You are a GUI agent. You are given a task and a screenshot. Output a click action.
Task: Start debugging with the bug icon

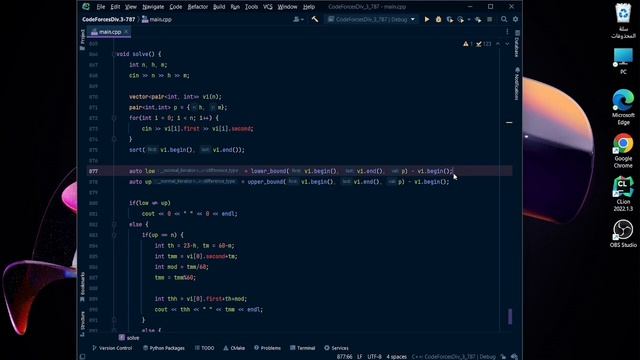[x=438, y=19]
